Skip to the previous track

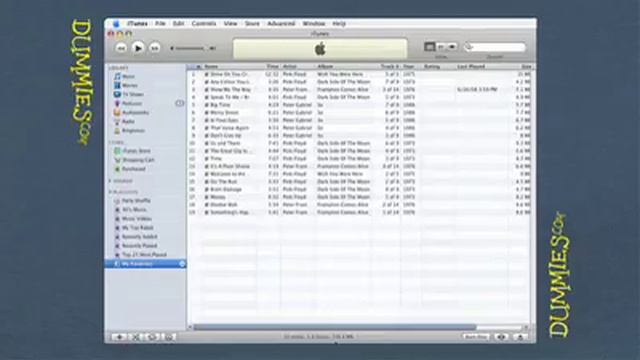121,48
